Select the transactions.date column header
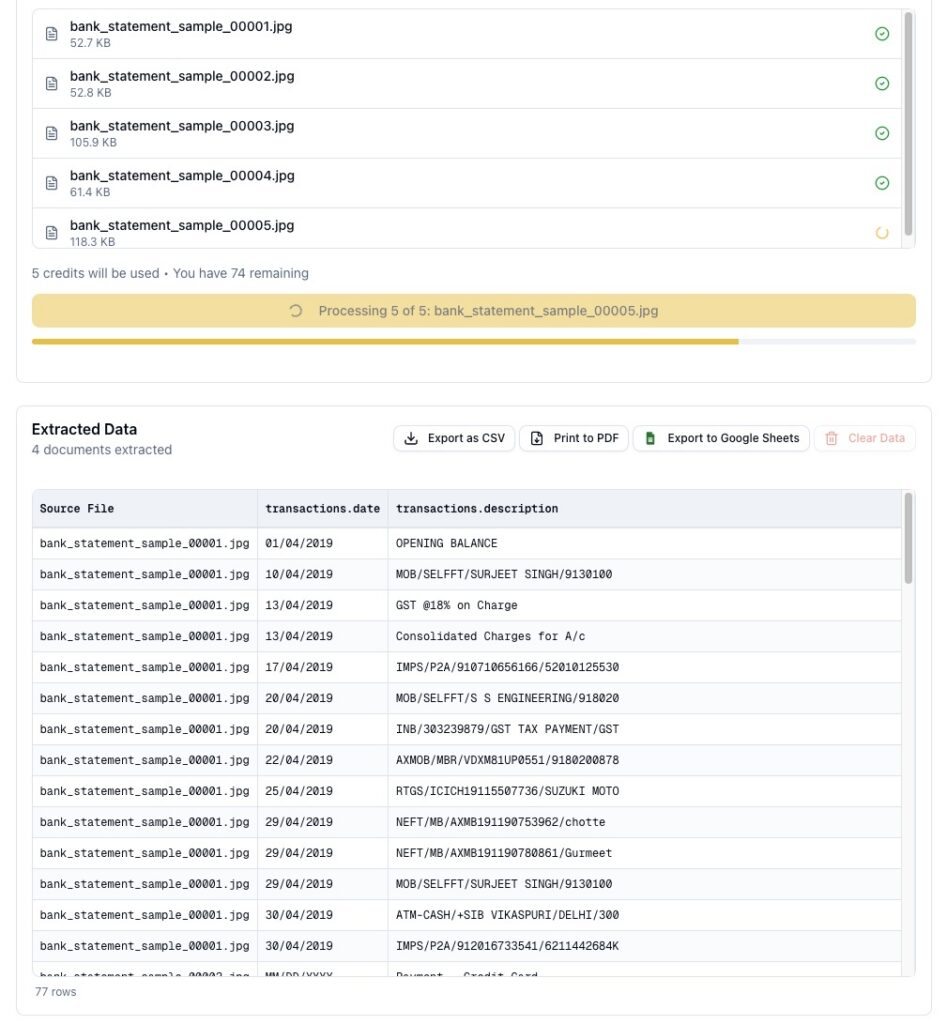This screenshot has height=1024, width=947. coord(323,509)
